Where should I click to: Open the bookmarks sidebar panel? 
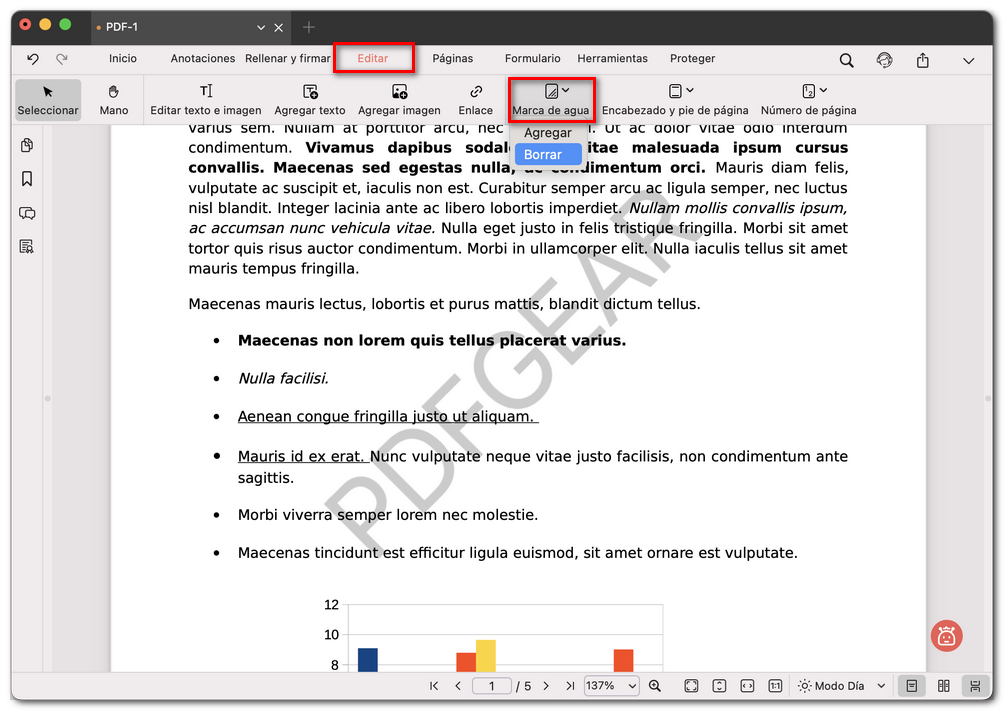[27, 179]
